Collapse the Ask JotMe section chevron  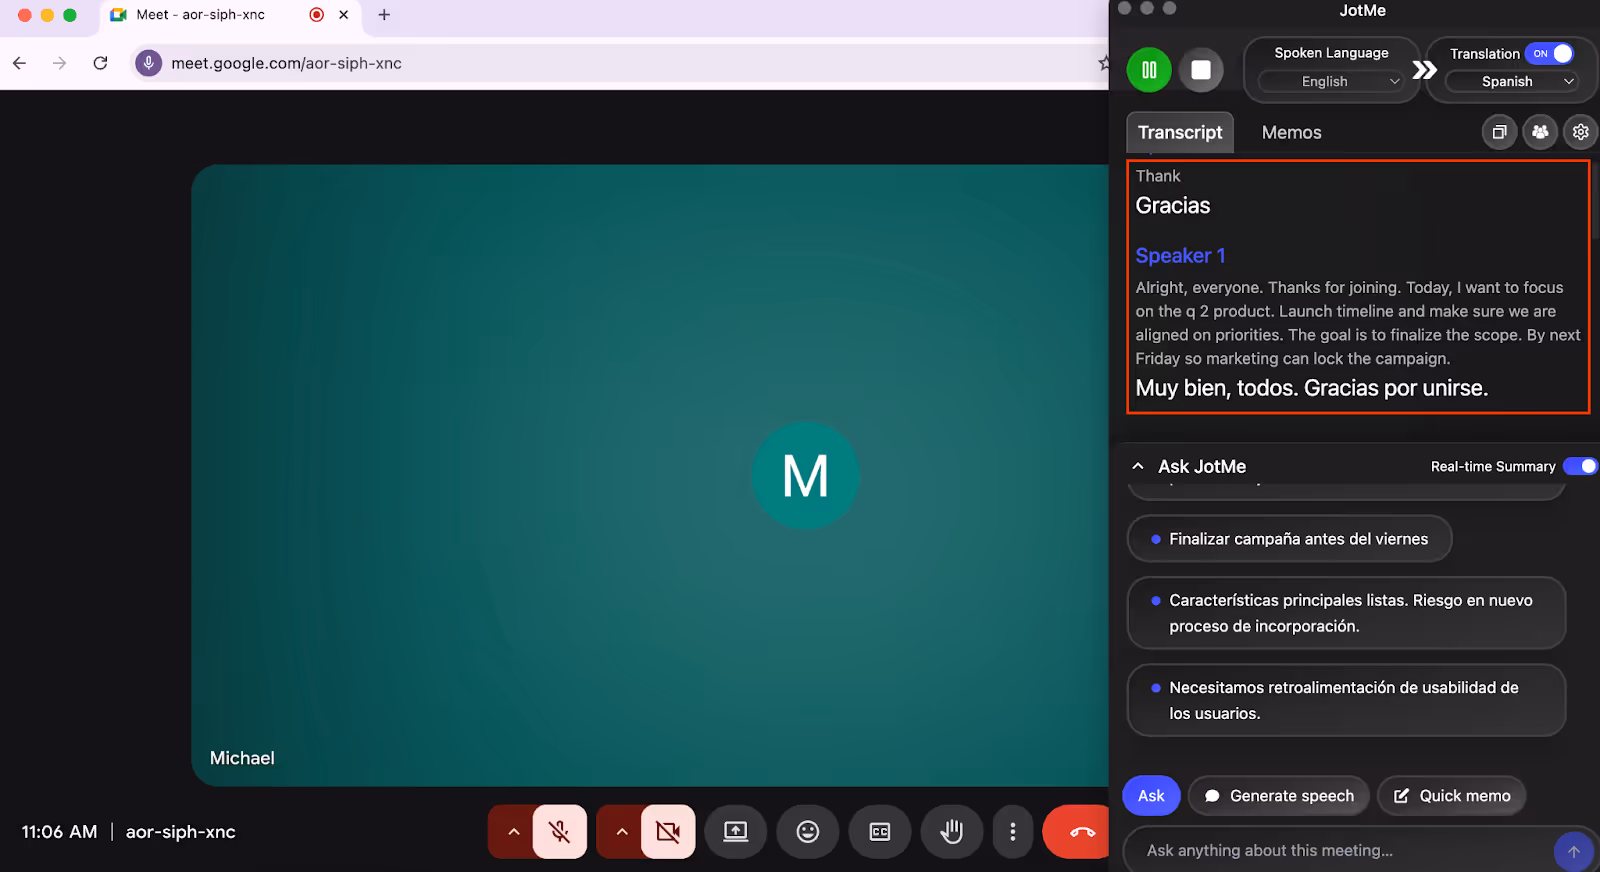[x=1138, y=466]
